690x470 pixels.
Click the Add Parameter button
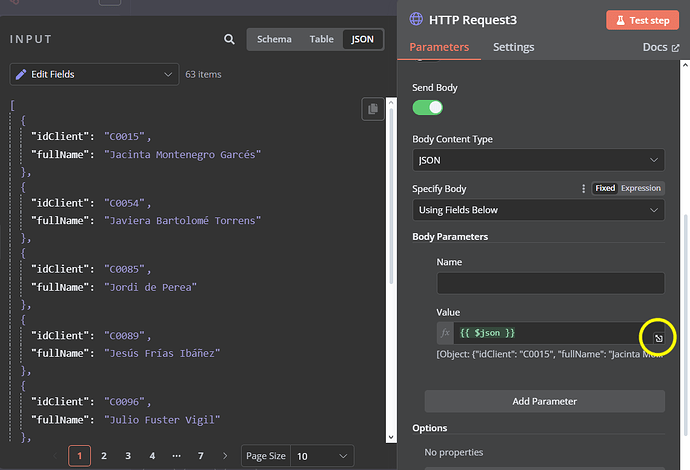pyautogui.click(x=544, y=401)
